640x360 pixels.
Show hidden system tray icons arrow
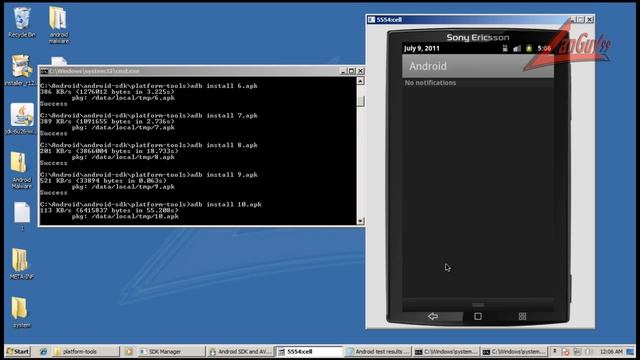click(555, 351)
